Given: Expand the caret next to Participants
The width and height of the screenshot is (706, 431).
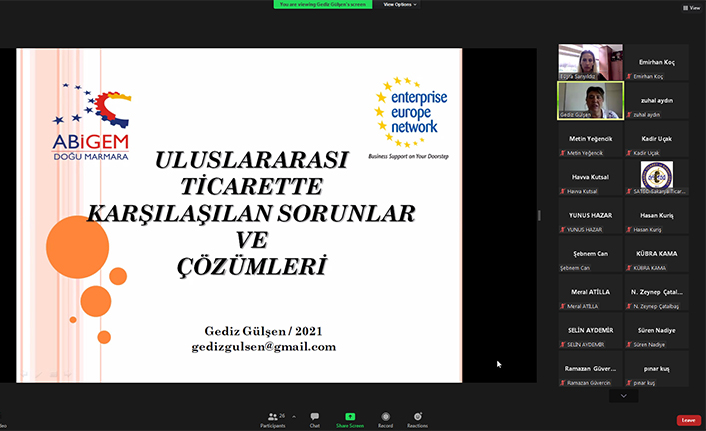Looking at the screenshot, I should pyautogui.click(x=294, y=417).
